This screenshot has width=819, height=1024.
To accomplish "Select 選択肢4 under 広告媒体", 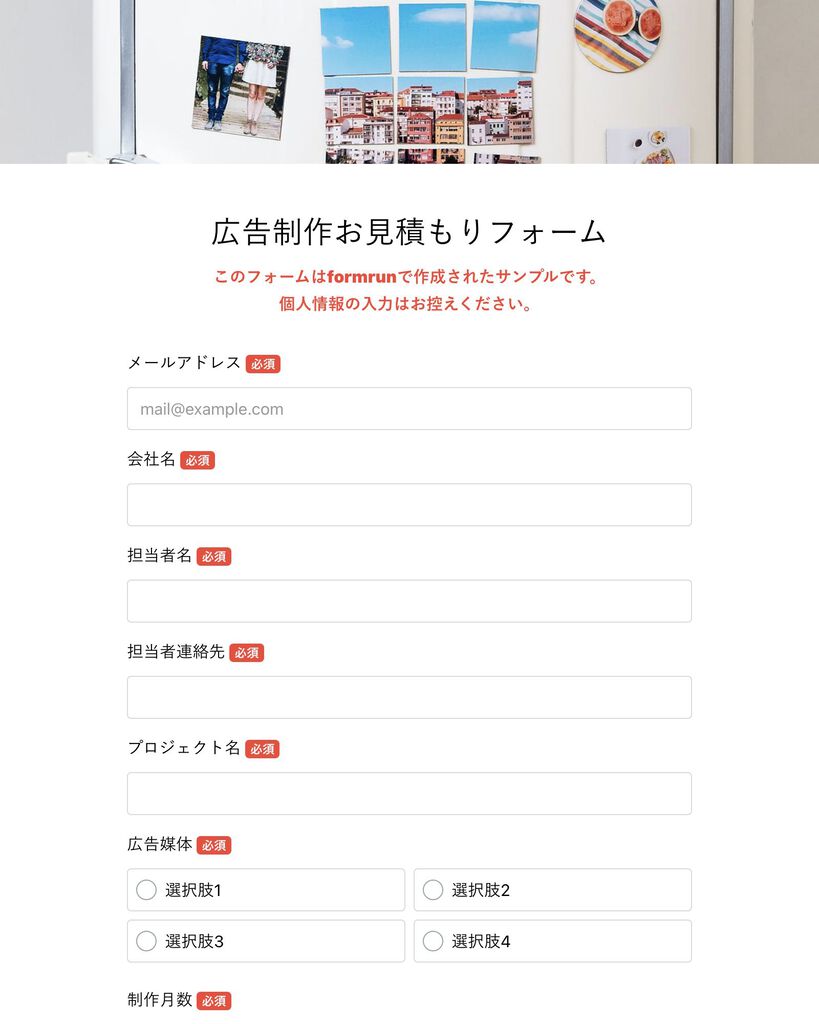I will pos(553,941).
